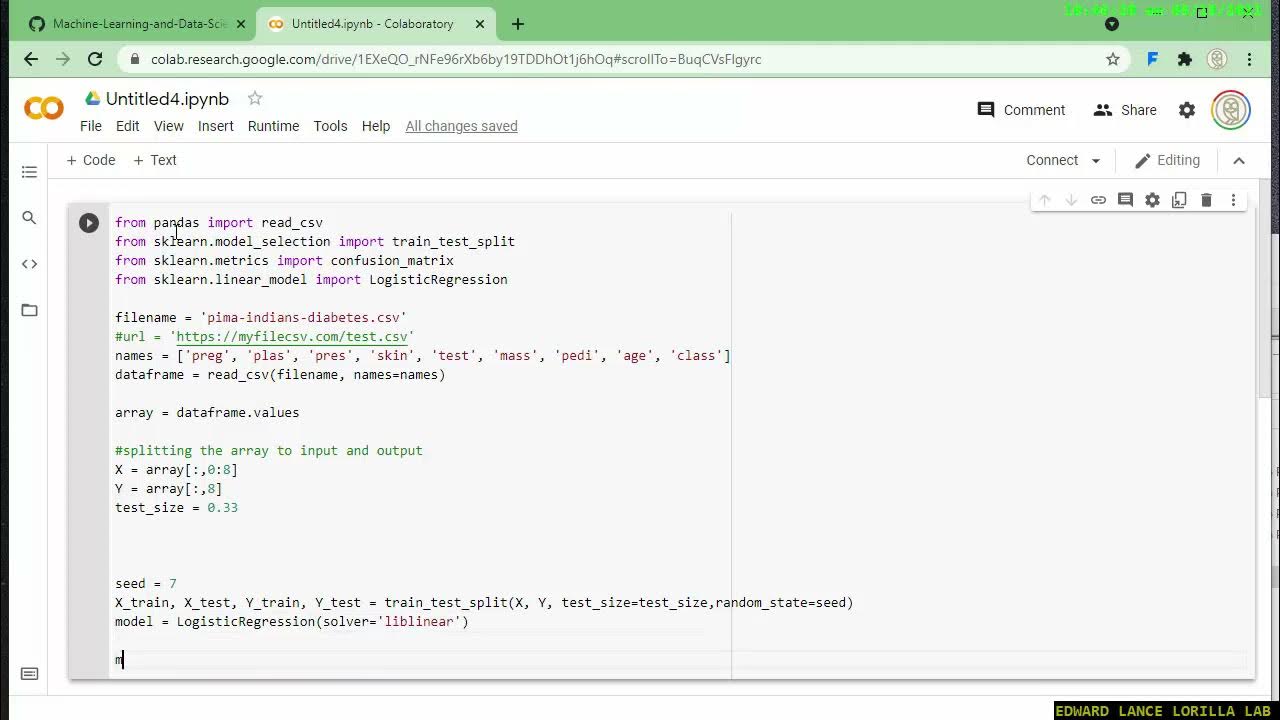Click the 'array = dataframe.values' line
Image resolution: width=1280 pixels, height=720 pixels.
coord(207,413)
